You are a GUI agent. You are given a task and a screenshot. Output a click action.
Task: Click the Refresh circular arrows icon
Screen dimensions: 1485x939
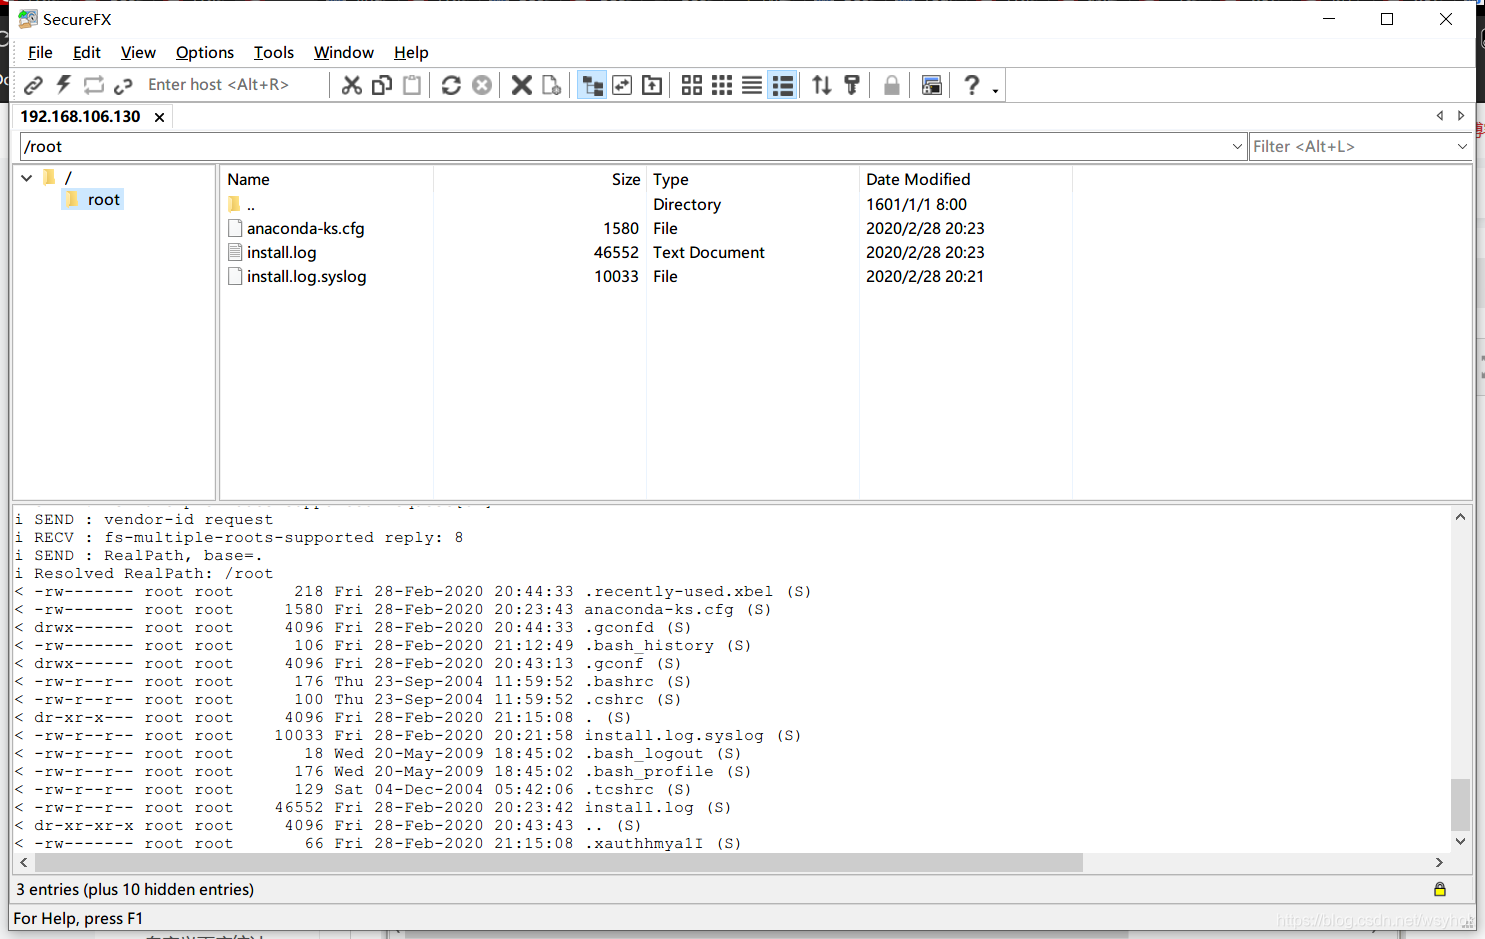click(451, 85)
